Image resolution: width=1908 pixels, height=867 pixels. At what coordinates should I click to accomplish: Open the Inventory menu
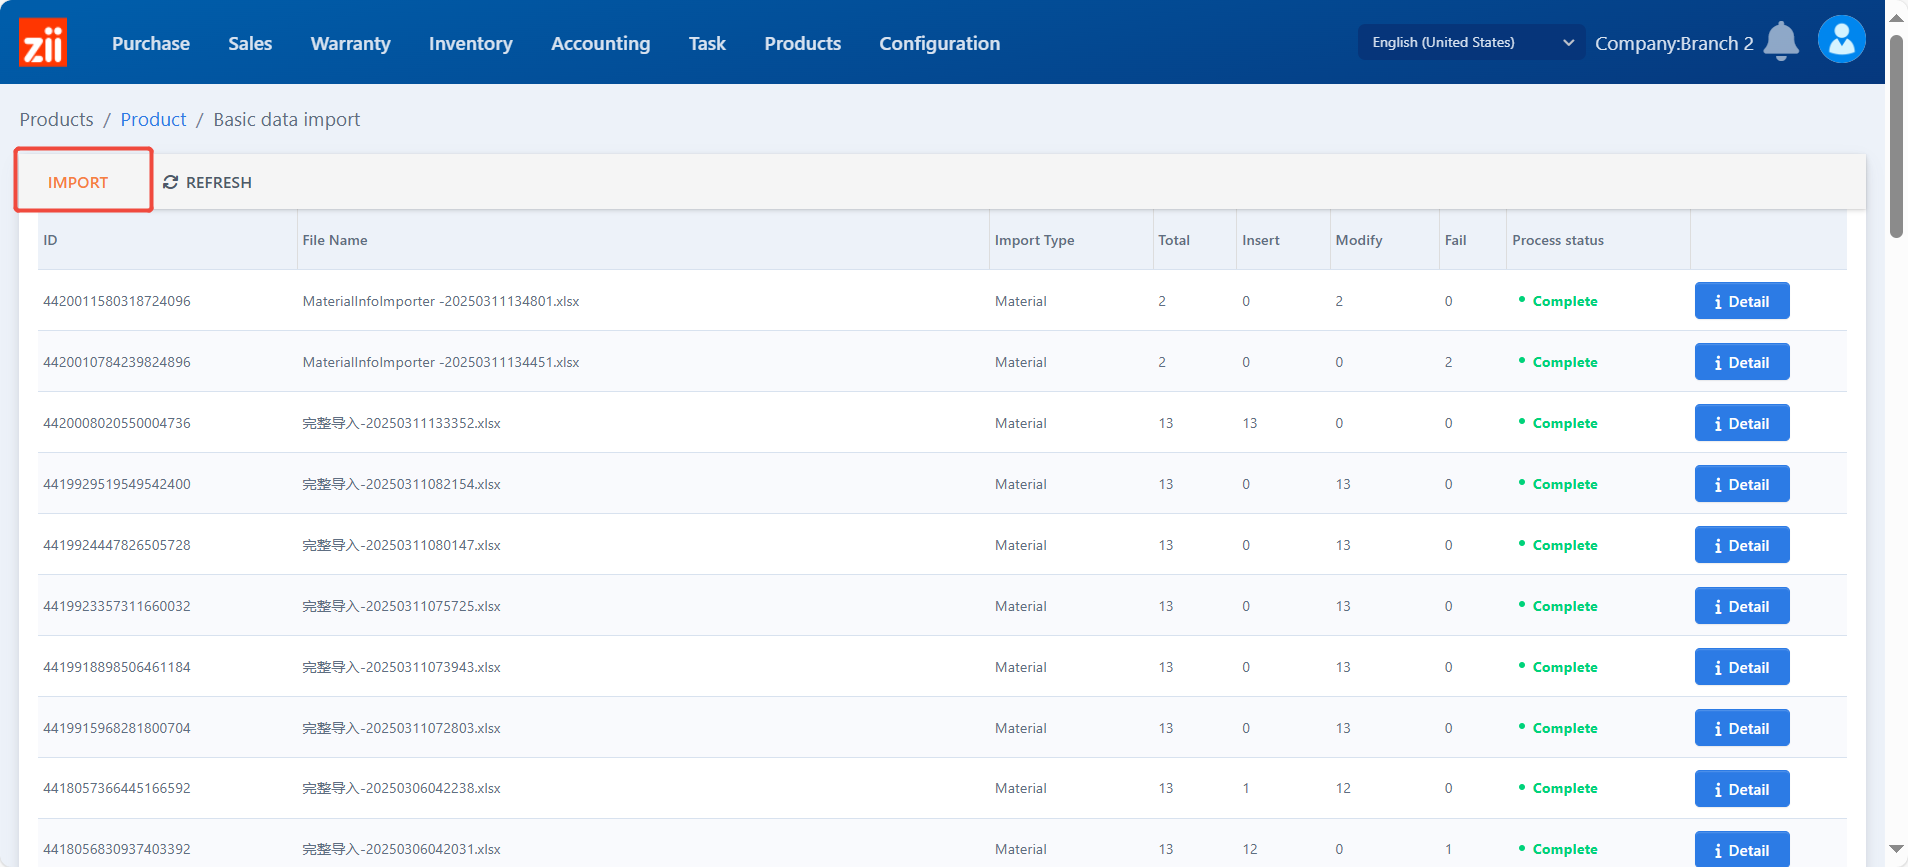pos(470,43)
